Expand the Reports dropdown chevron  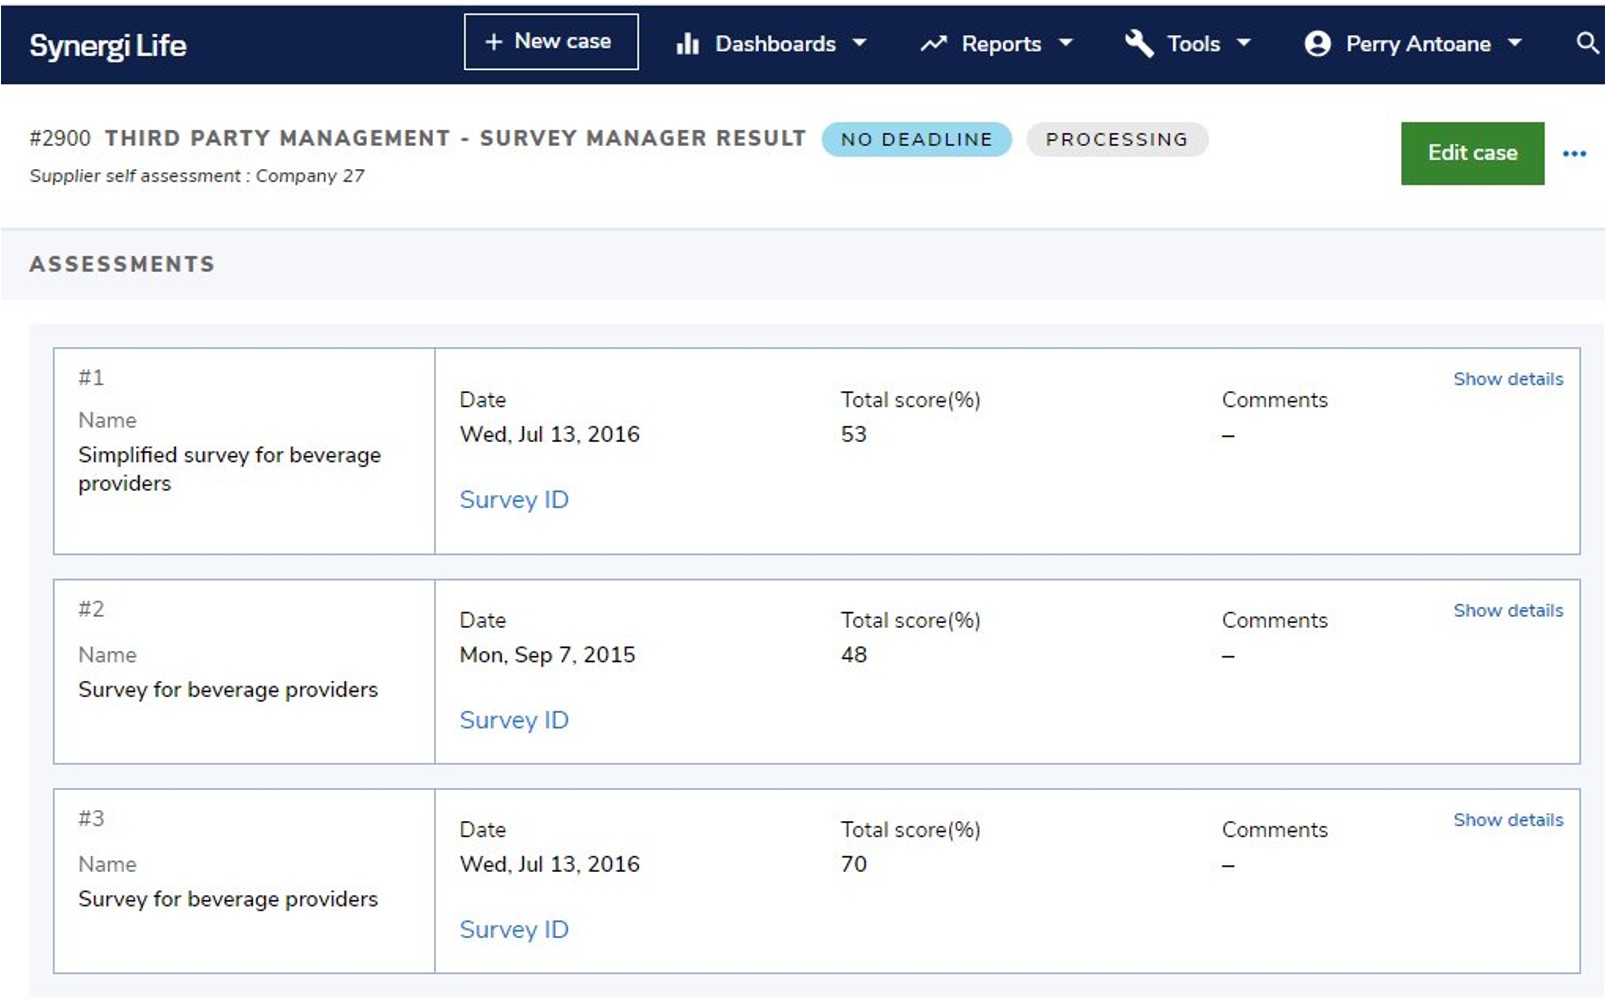1068,43
